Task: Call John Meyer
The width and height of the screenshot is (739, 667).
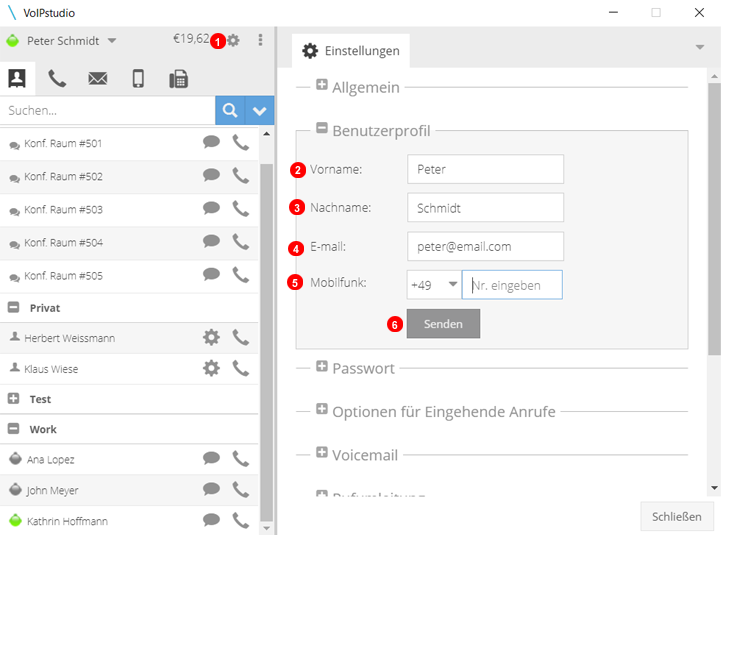Action: 241,489
